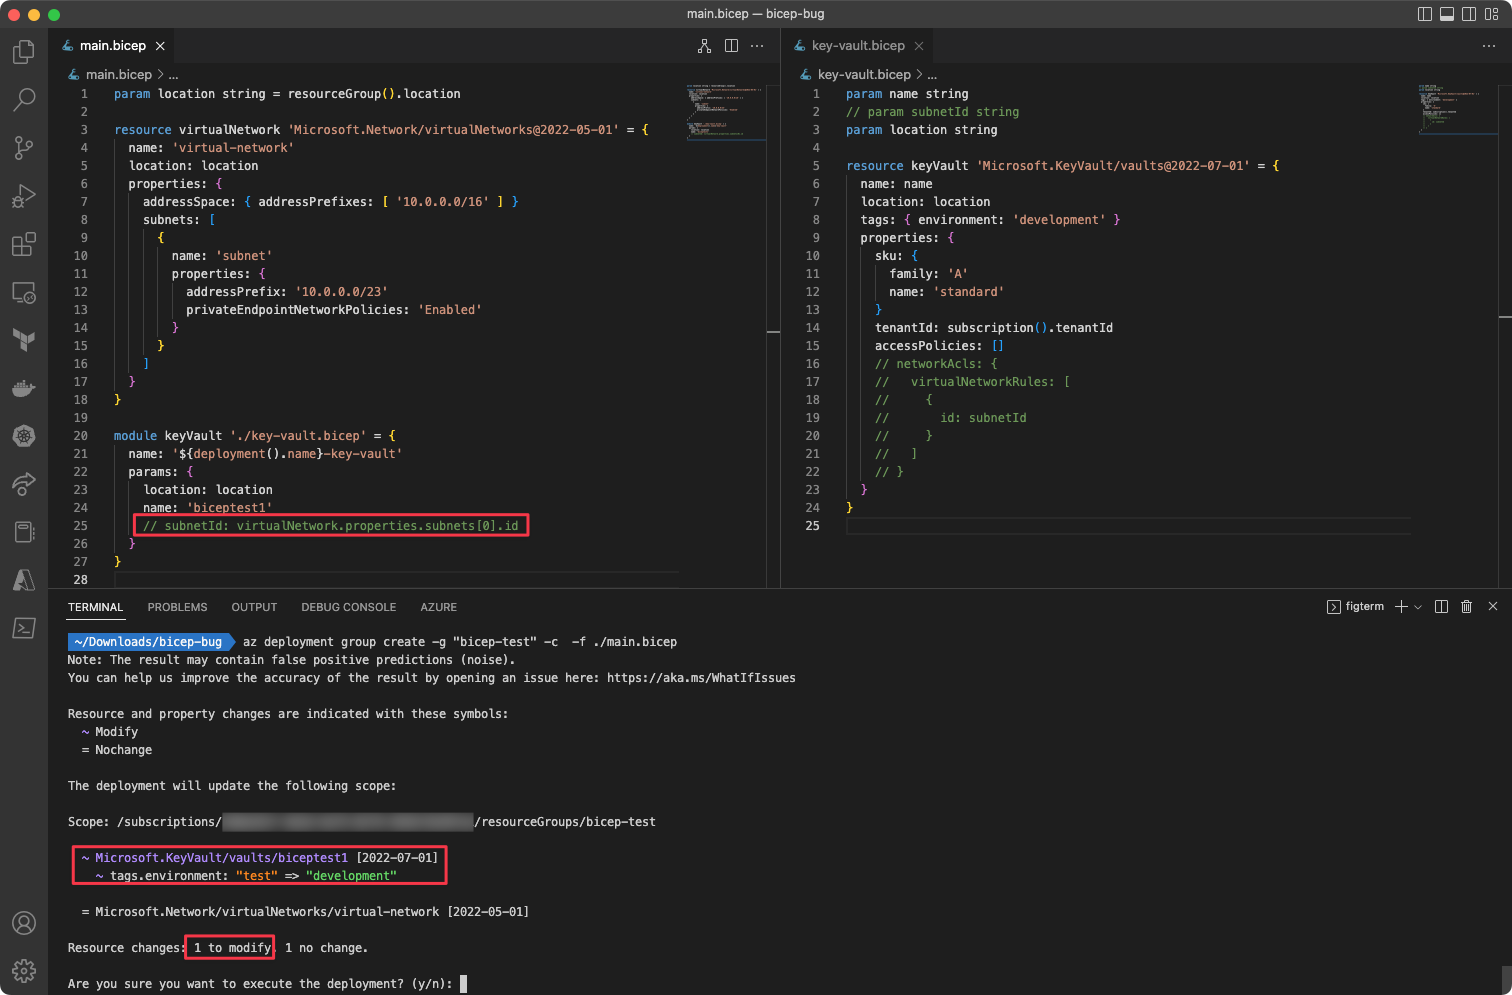
Task: Kill the terminal with trash icon
Action: point(1467,607)
